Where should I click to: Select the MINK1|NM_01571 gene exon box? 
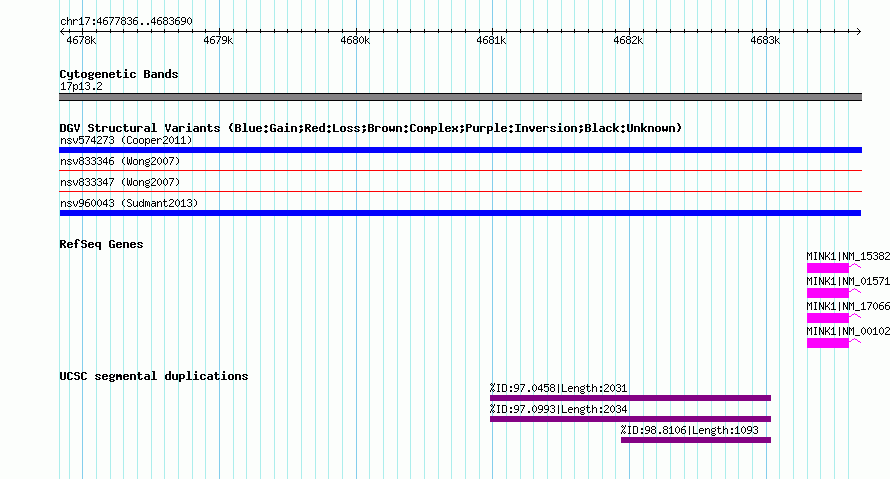pos(828,293)
